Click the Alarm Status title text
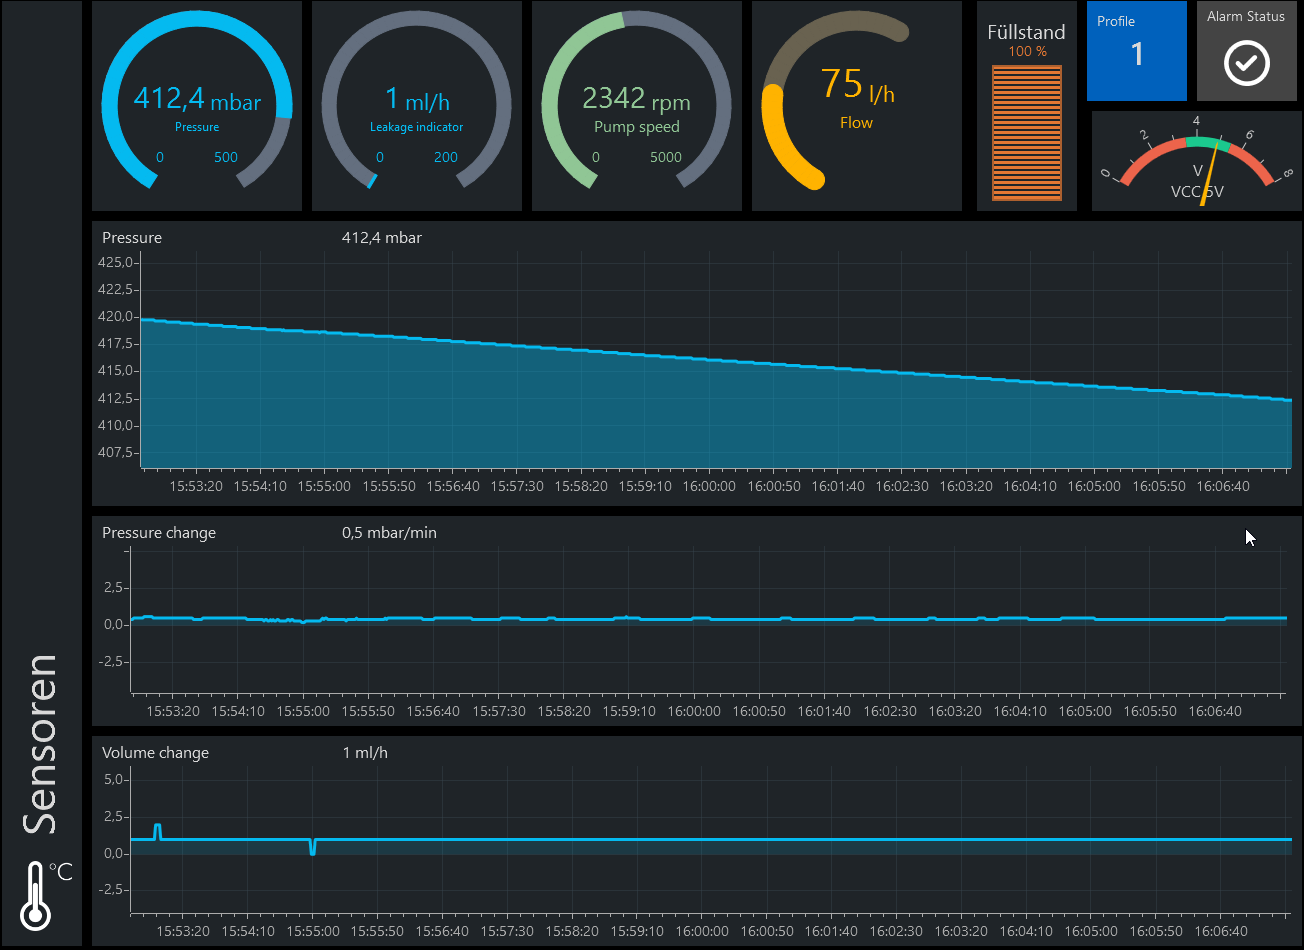The height and width of the screenshot is (950, 1304). [x=1246, y=17]
